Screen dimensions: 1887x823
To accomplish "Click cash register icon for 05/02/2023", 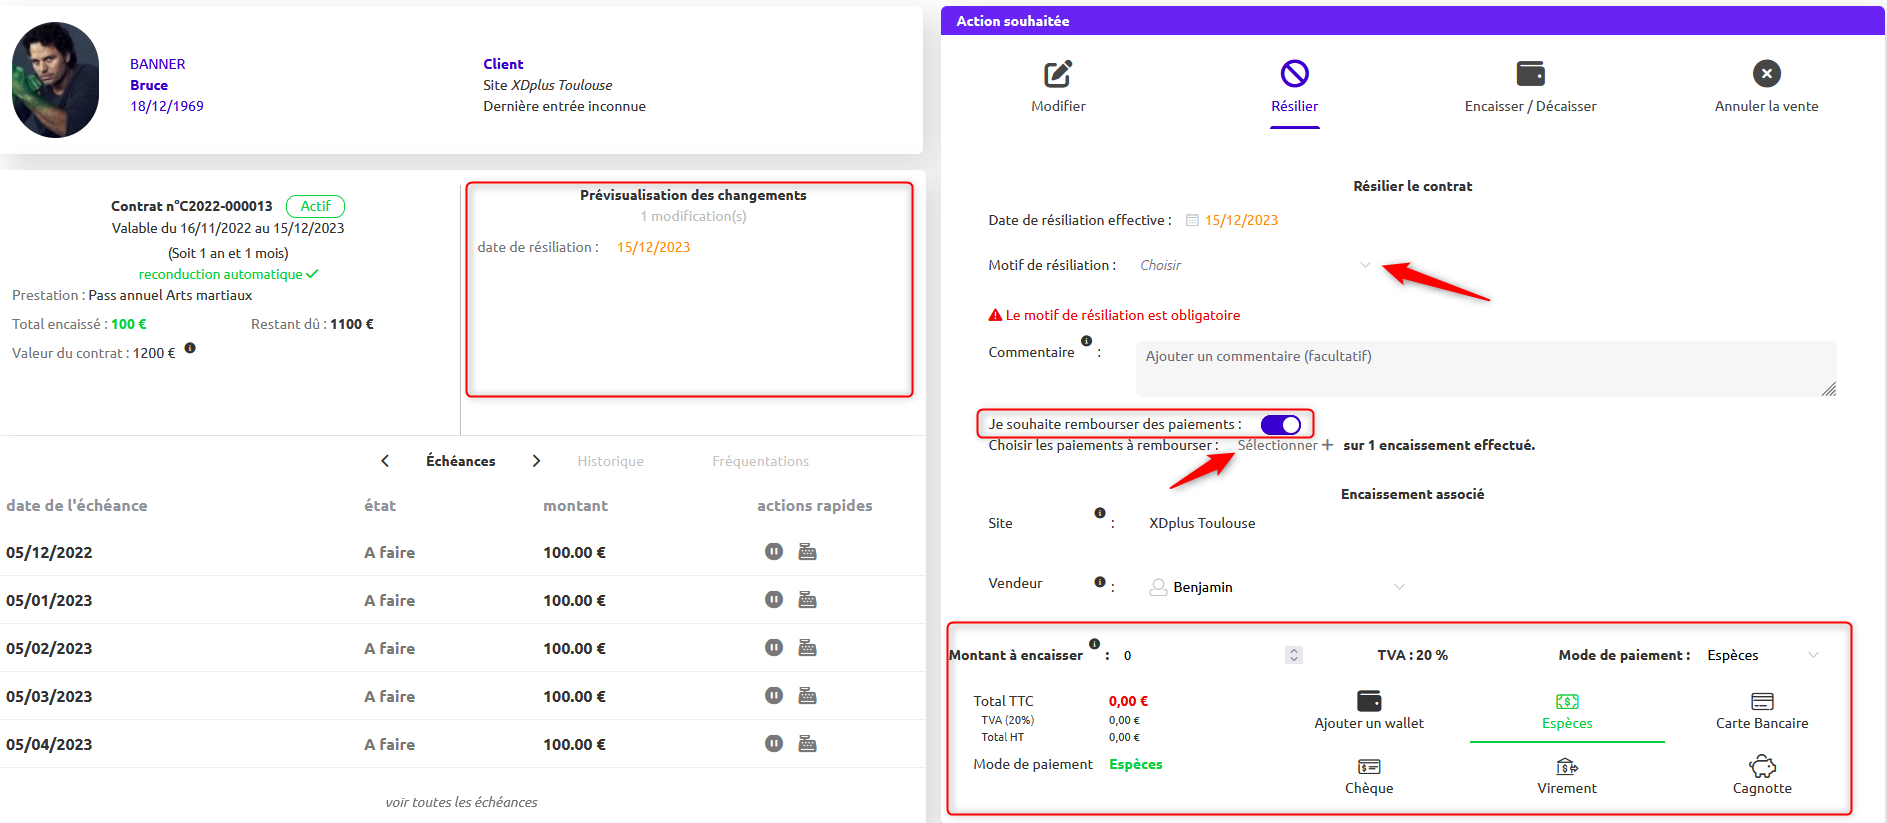I will (x=807, y=648).
